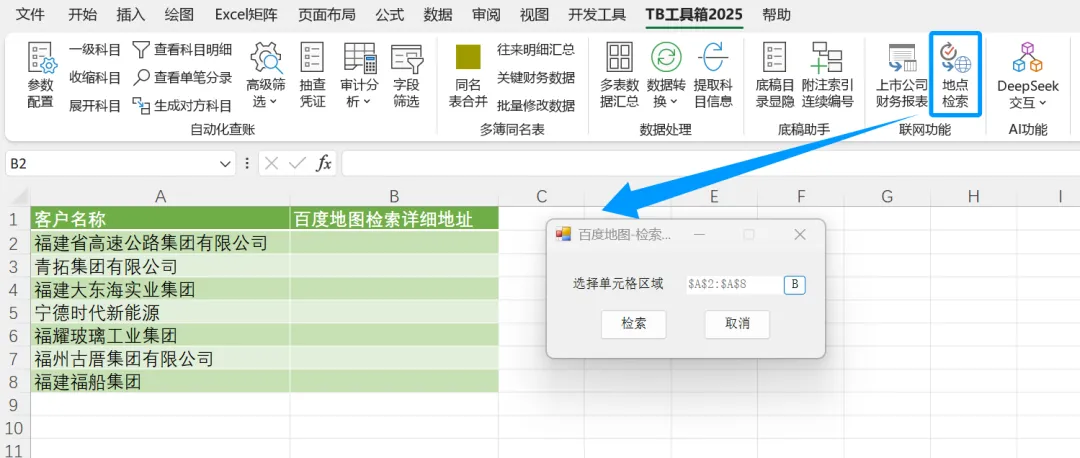Select cell 青拓集团有限公司
The width and height of the screenshot is (1080, 458).
click(160, 266)
